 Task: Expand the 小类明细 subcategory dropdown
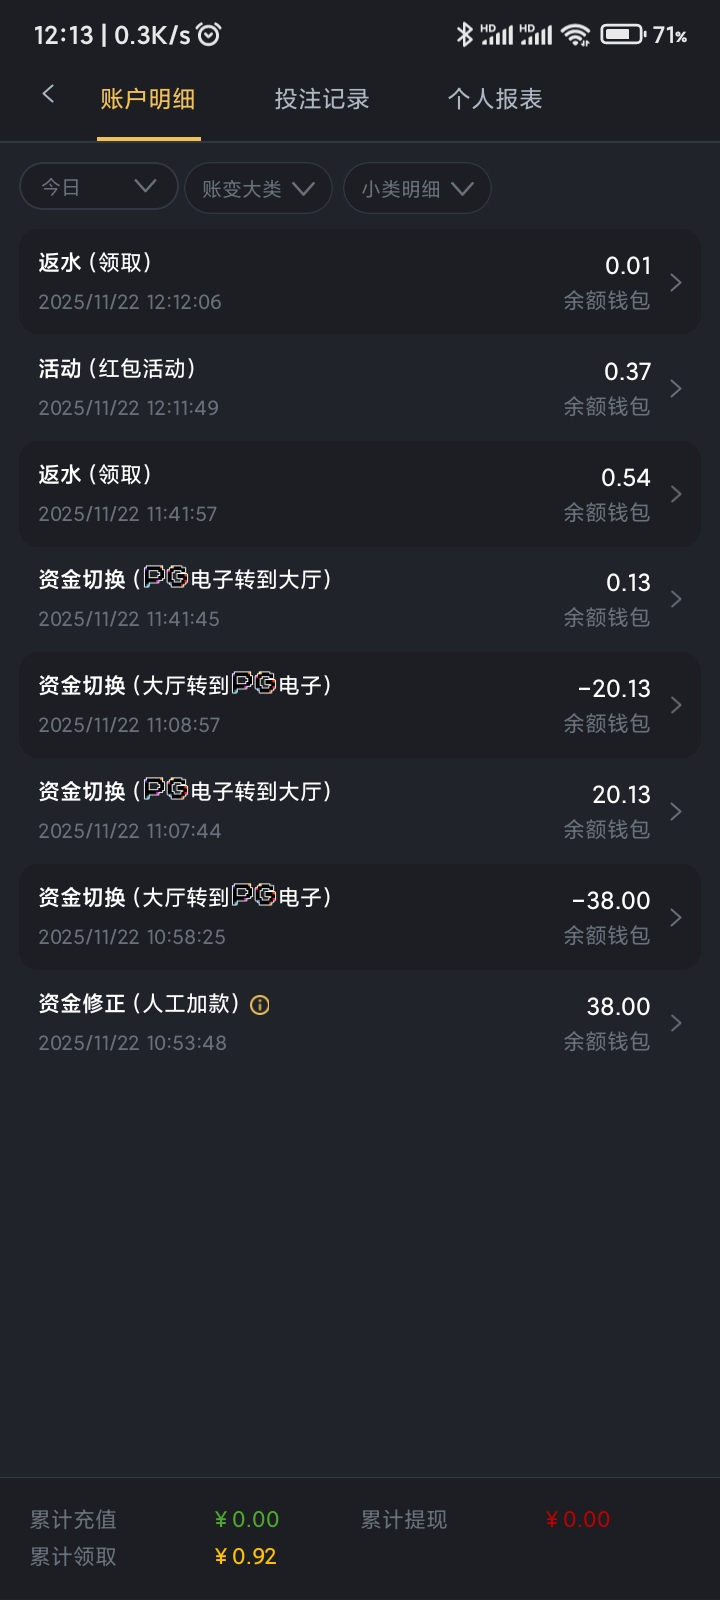click(x=417, y=189)
